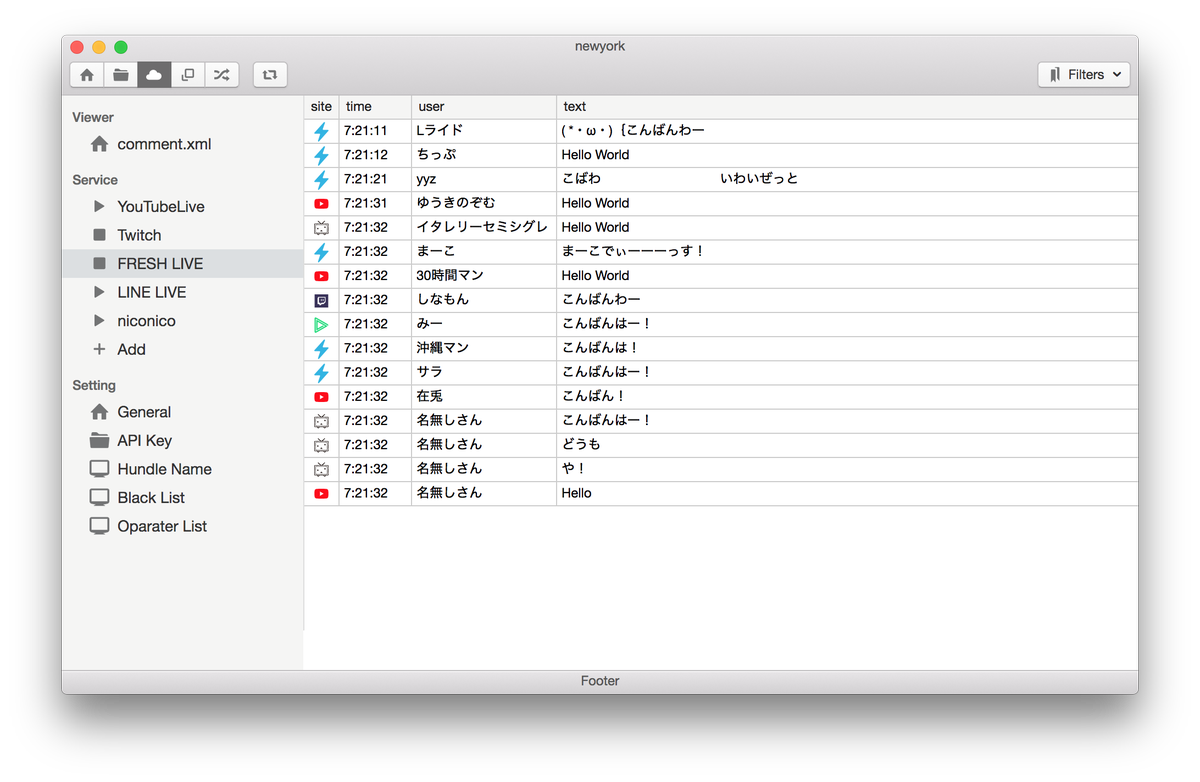Sort by the text column header
1200x782 pixels.
(x=847, y=107)
